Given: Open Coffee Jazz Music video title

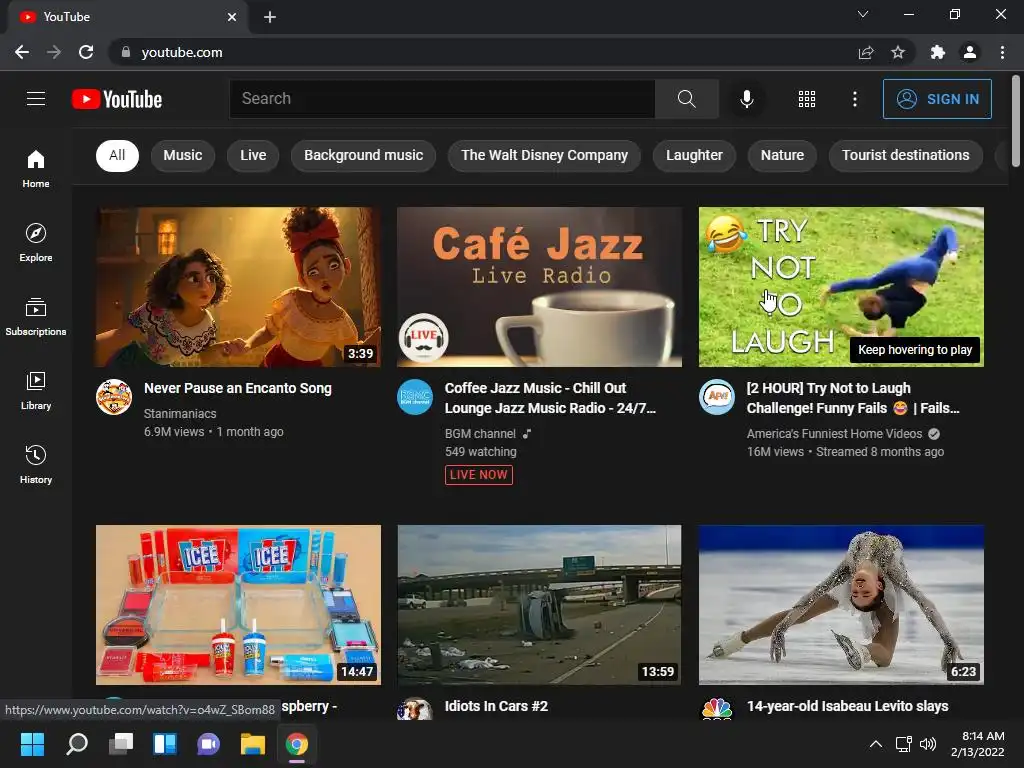Looking at the screenshot, I should (550, 398).
